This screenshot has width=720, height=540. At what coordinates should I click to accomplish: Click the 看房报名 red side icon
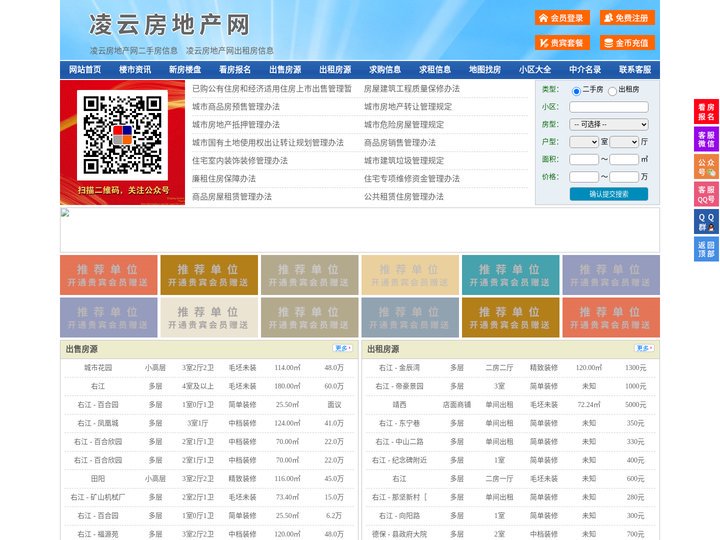click(x=706, y=112)
